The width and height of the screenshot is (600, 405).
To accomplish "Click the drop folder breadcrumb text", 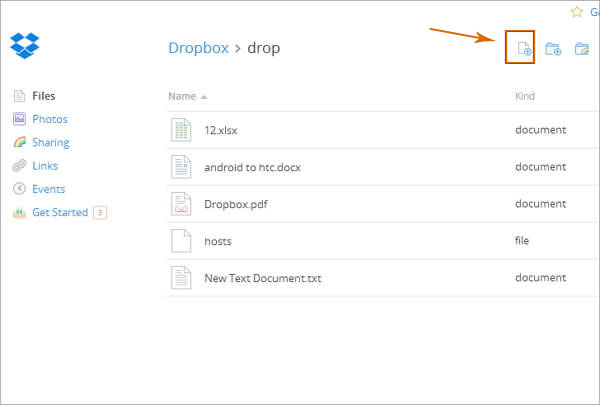I will point(264,48).
